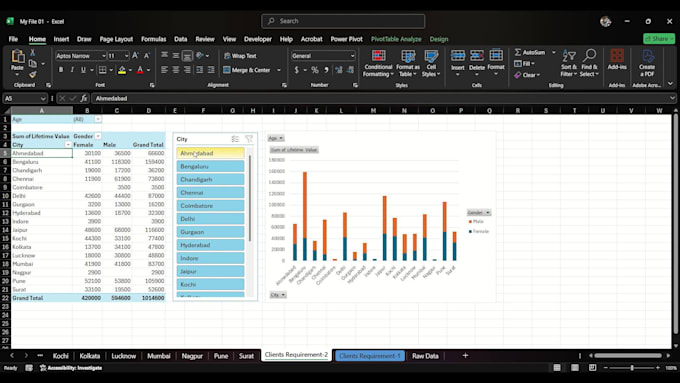This screenshot has width=680, height=383.
Task: Toggle center horizontal alignment
Action: 176,70
